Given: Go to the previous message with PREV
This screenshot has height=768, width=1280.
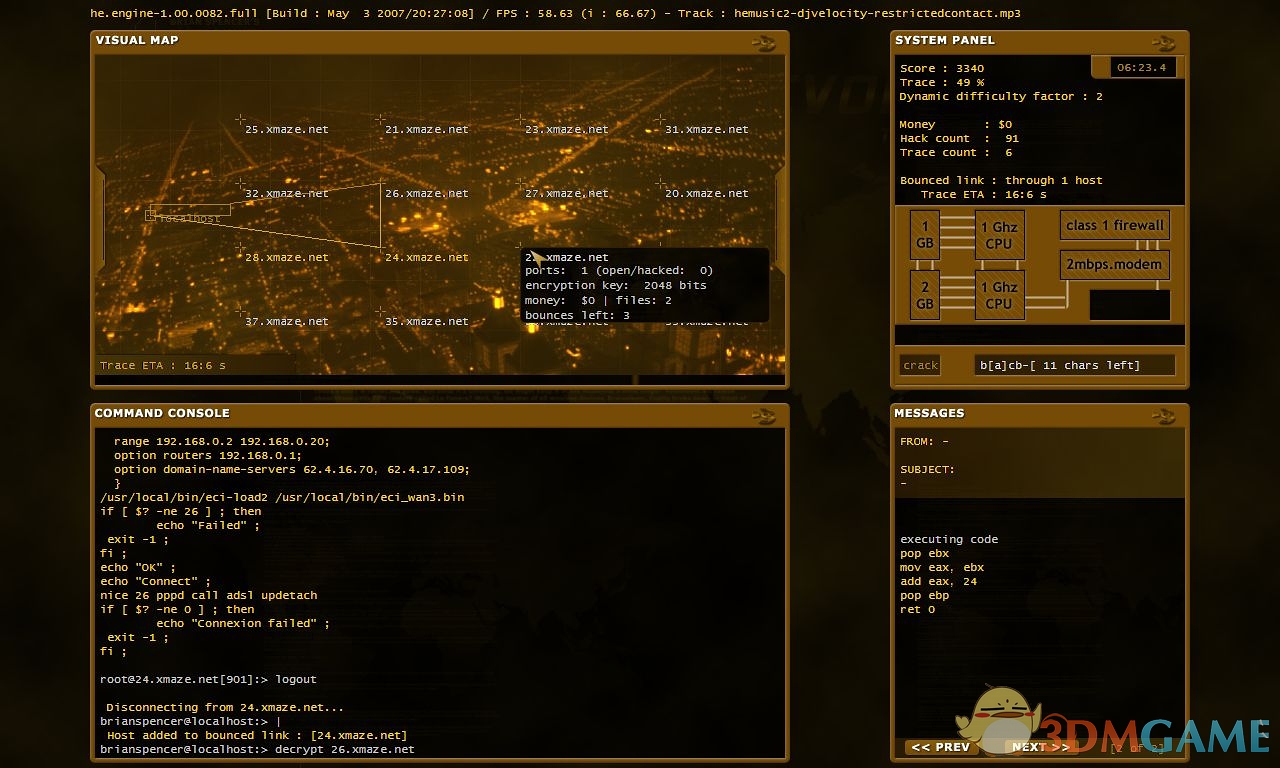Looking at the screenshot, I should (x=940, y=747).
